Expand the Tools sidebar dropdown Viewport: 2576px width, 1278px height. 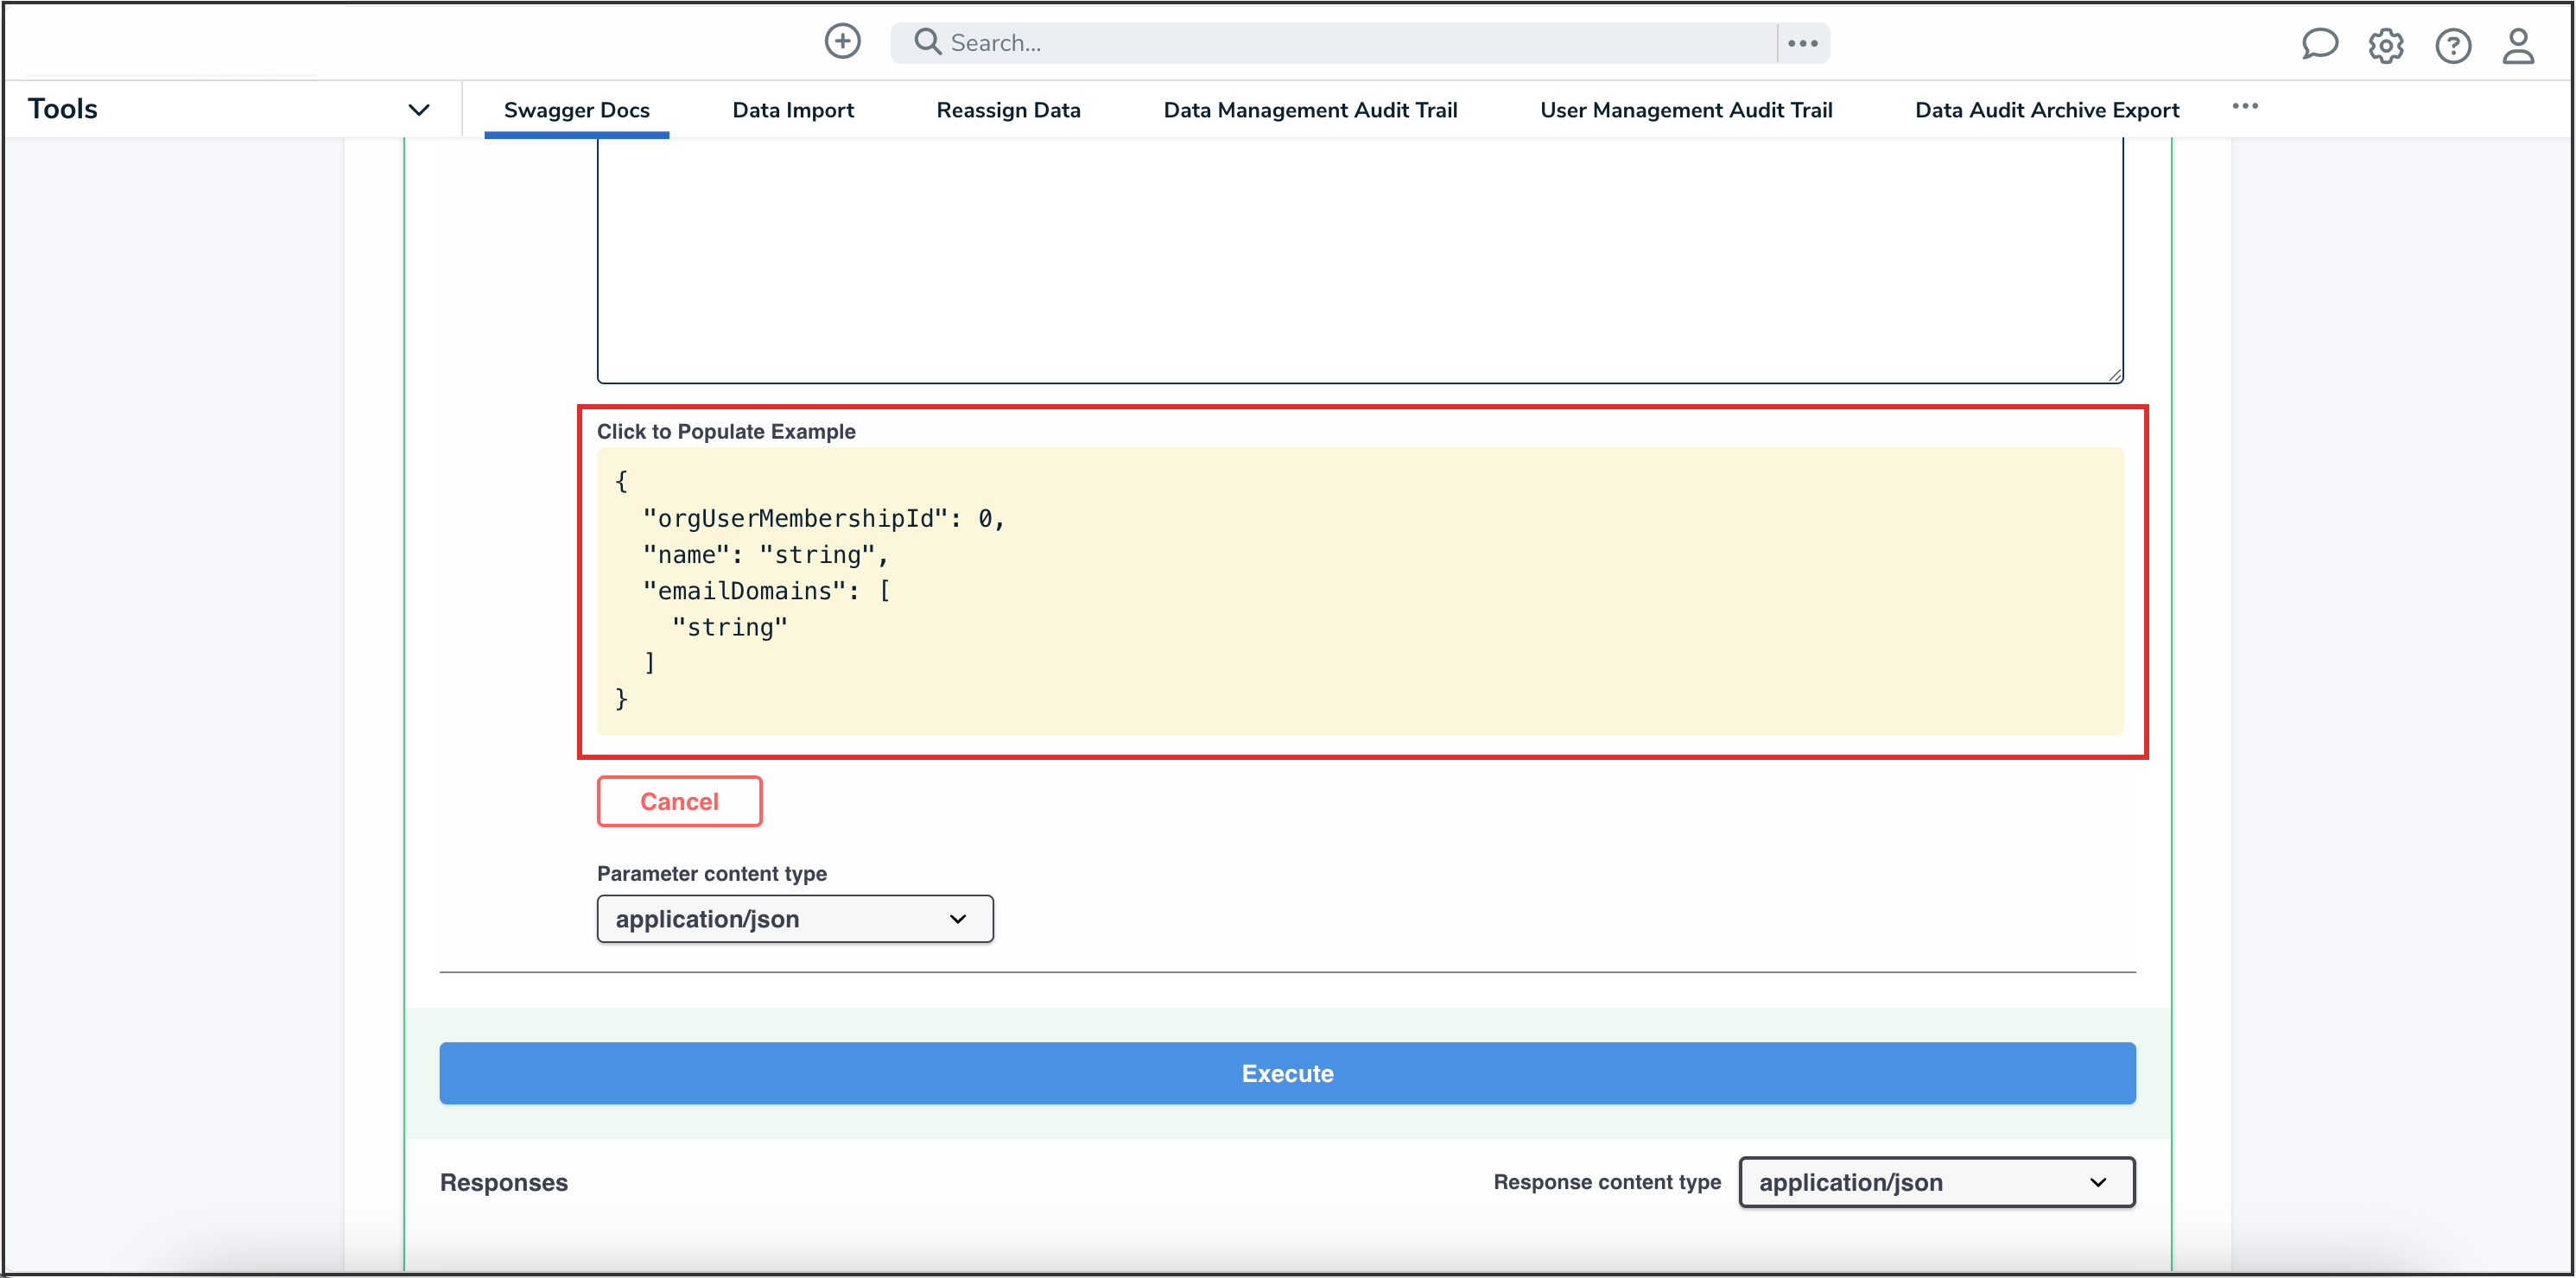(419, 109)
